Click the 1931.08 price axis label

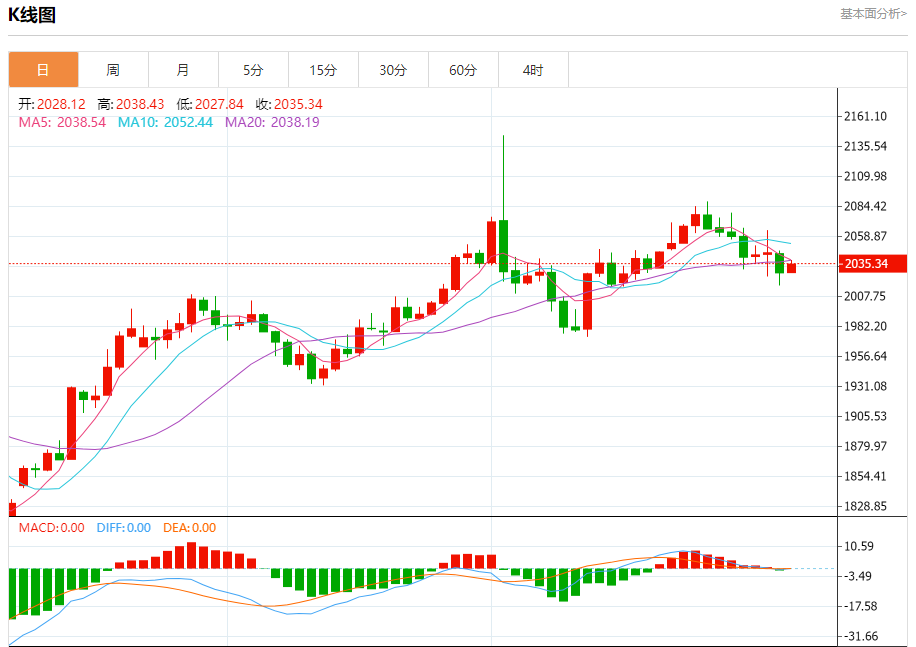click(865, 386)
